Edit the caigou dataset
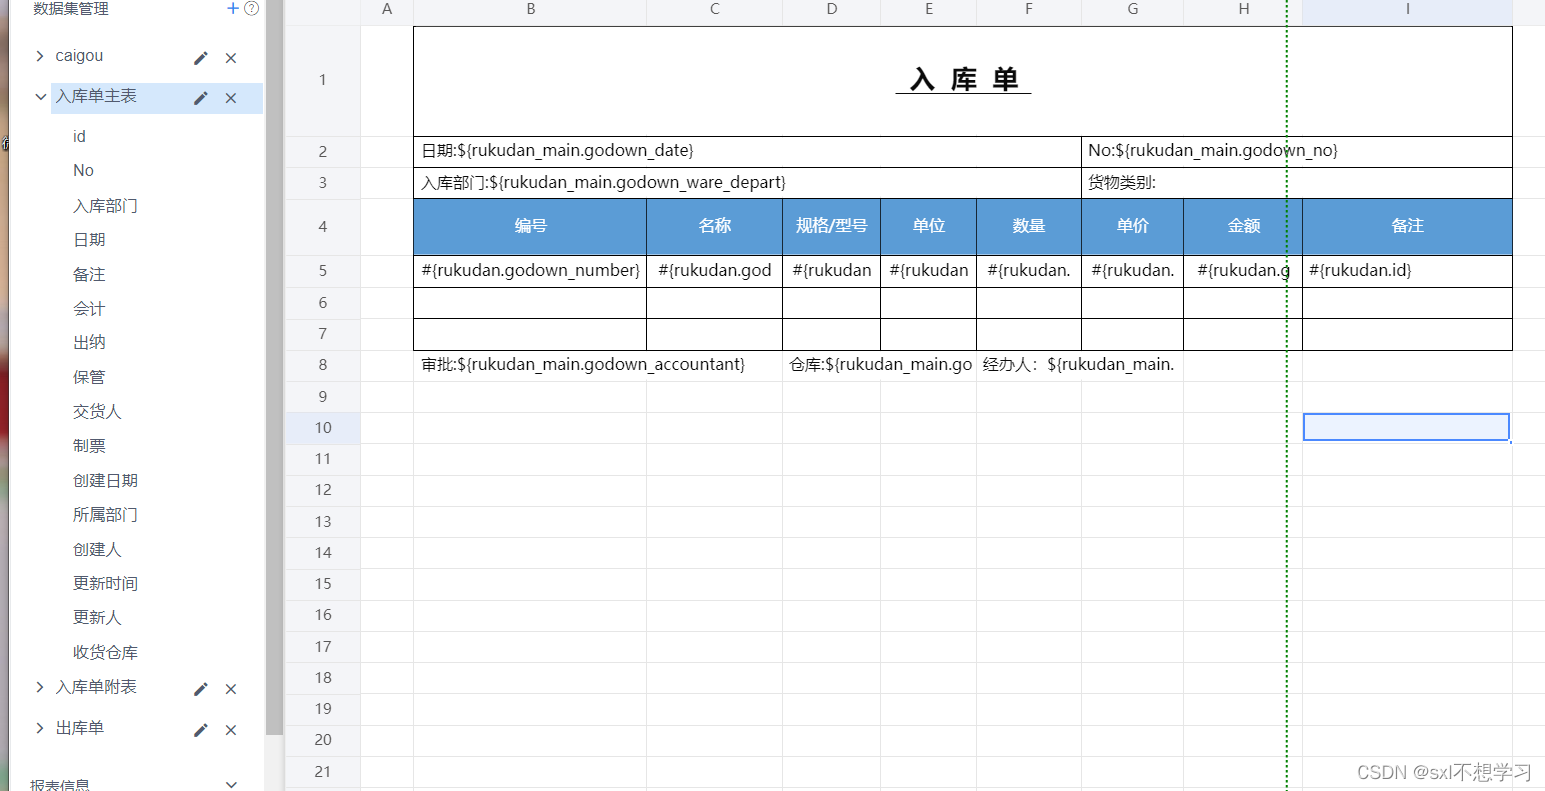Image resolution: width=1545 pixels, height=791 pixels. point(201,58)
